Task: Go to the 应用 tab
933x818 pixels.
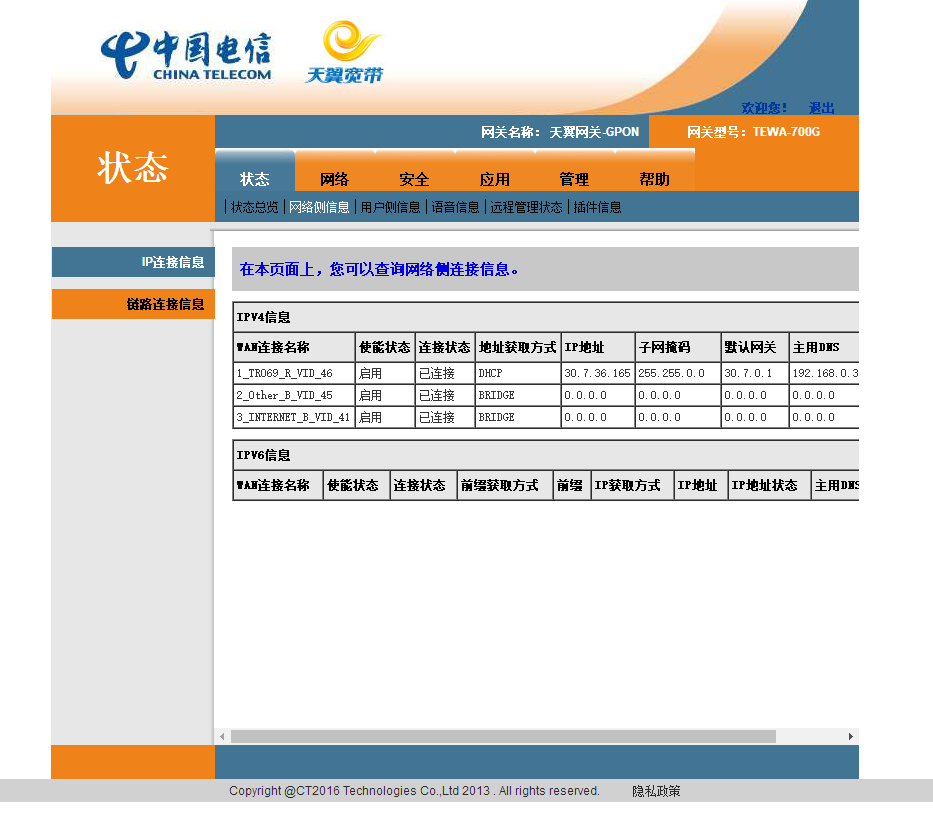Action: point(495,179)
